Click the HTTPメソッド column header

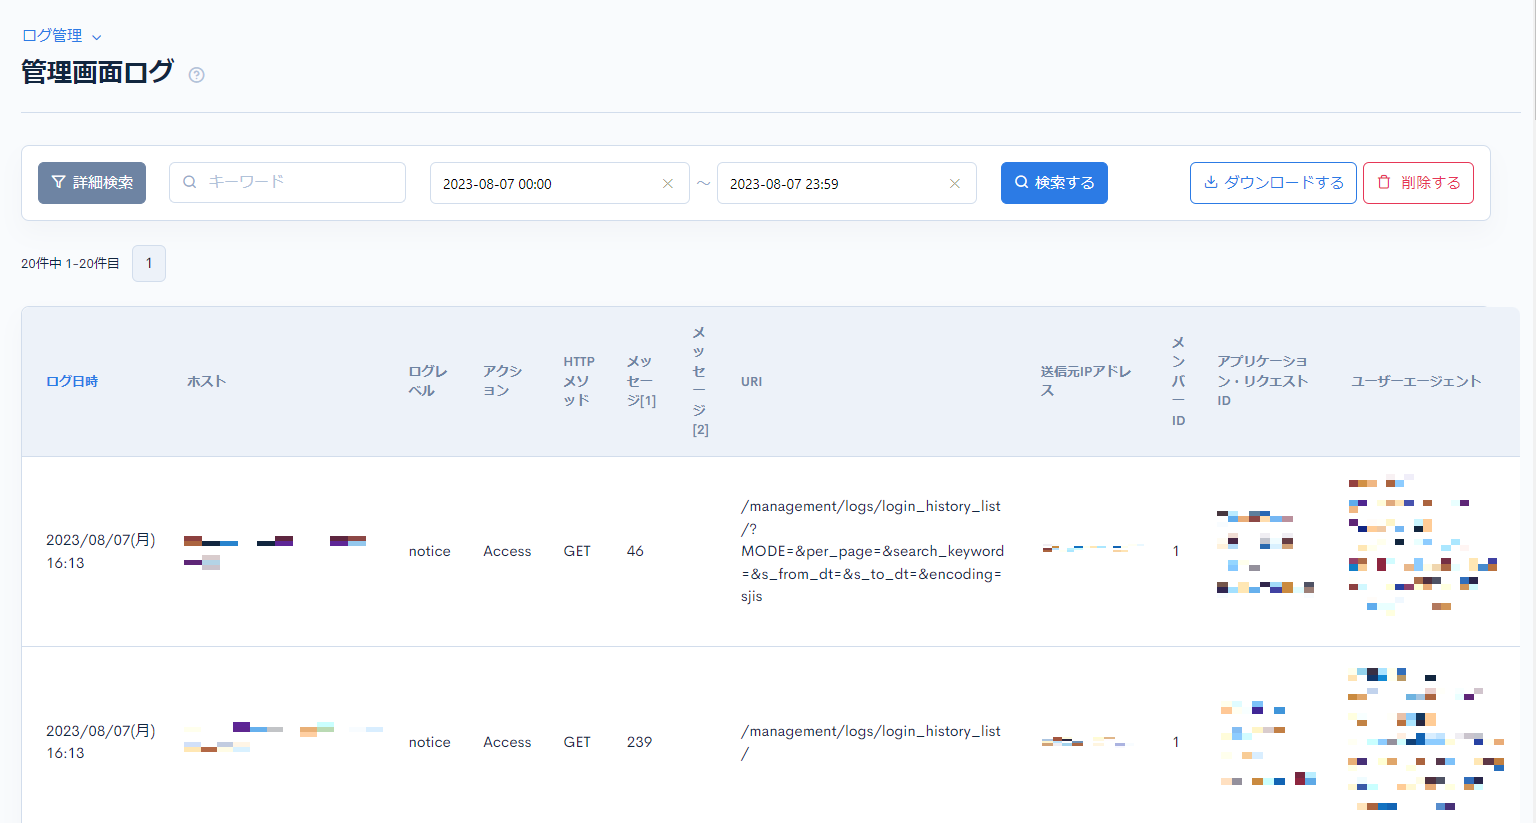tap(579, 381)
